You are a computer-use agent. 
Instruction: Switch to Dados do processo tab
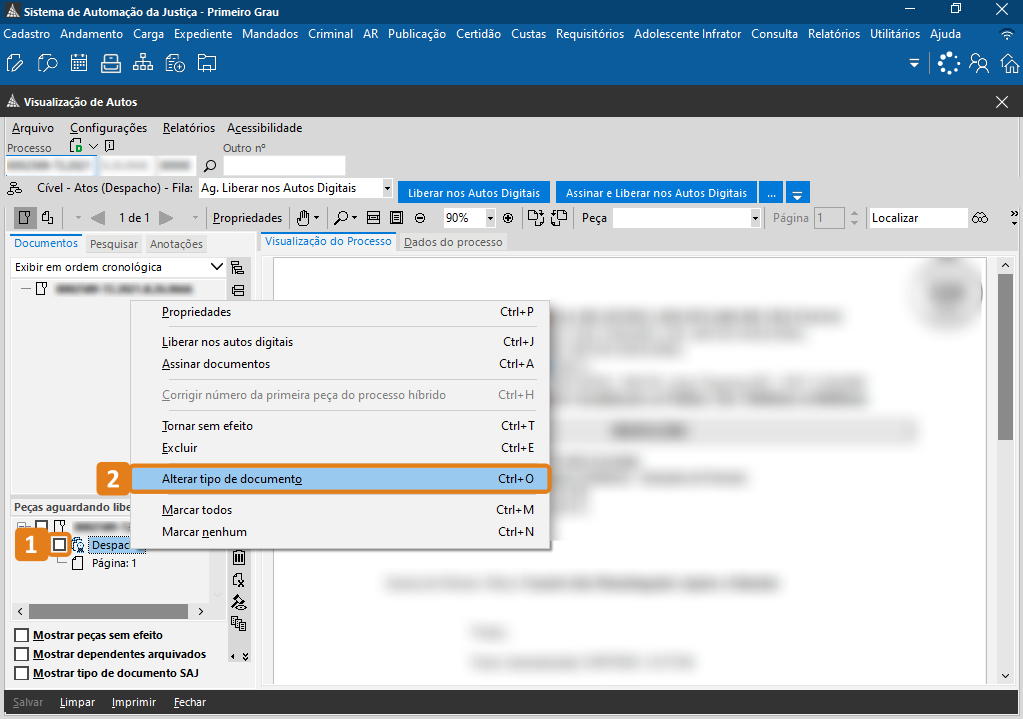pos(453,242)
